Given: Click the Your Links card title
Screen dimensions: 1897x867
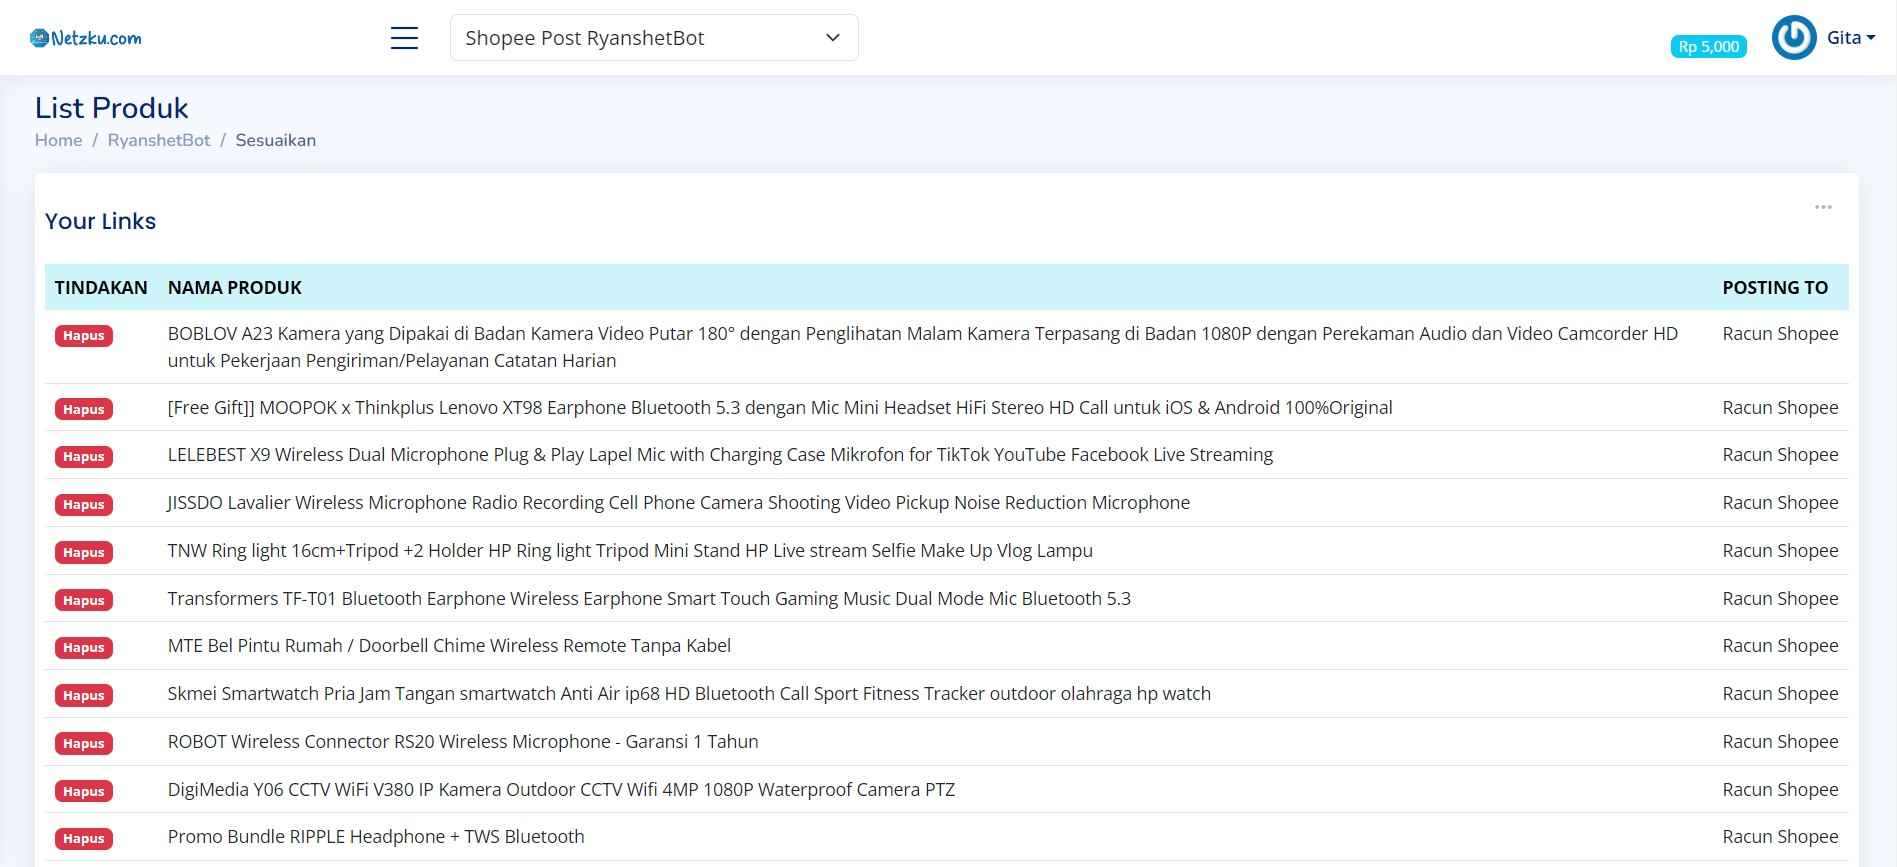Looking at the screenshot, I should click(100, 221).
